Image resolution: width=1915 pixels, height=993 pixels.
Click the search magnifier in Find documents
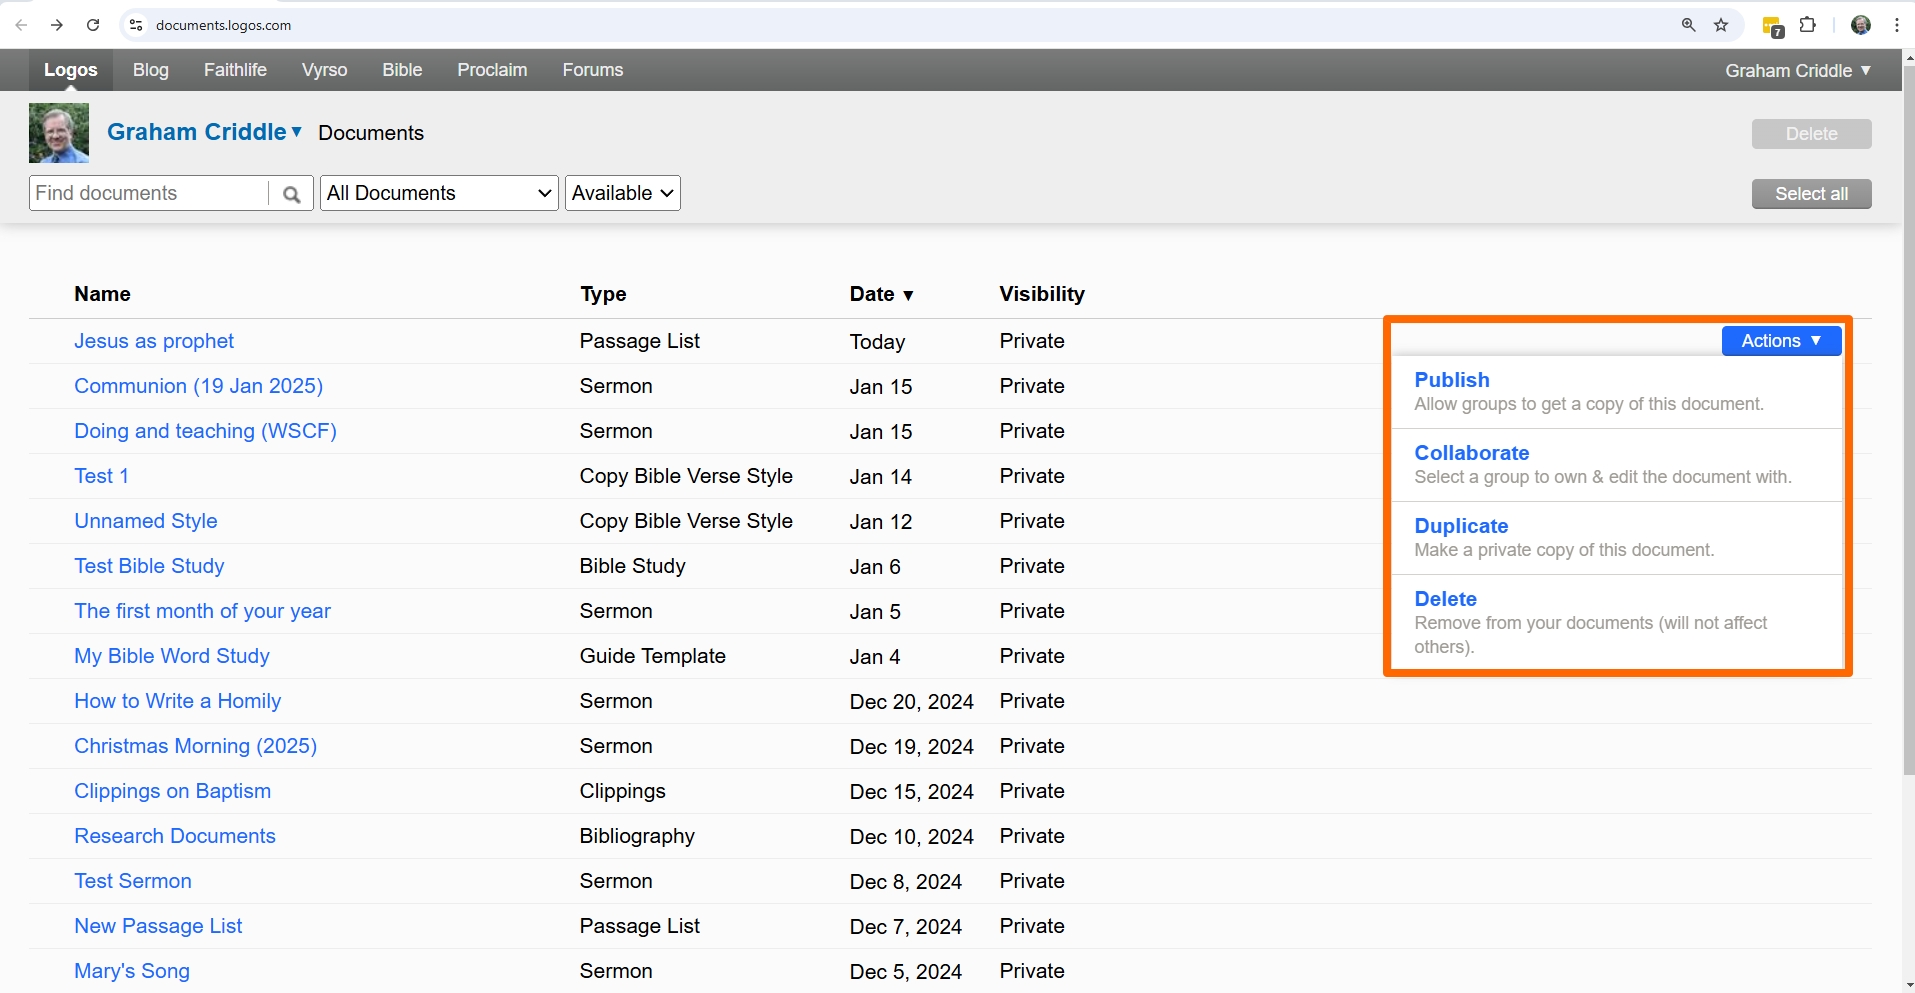pos(291,194)
